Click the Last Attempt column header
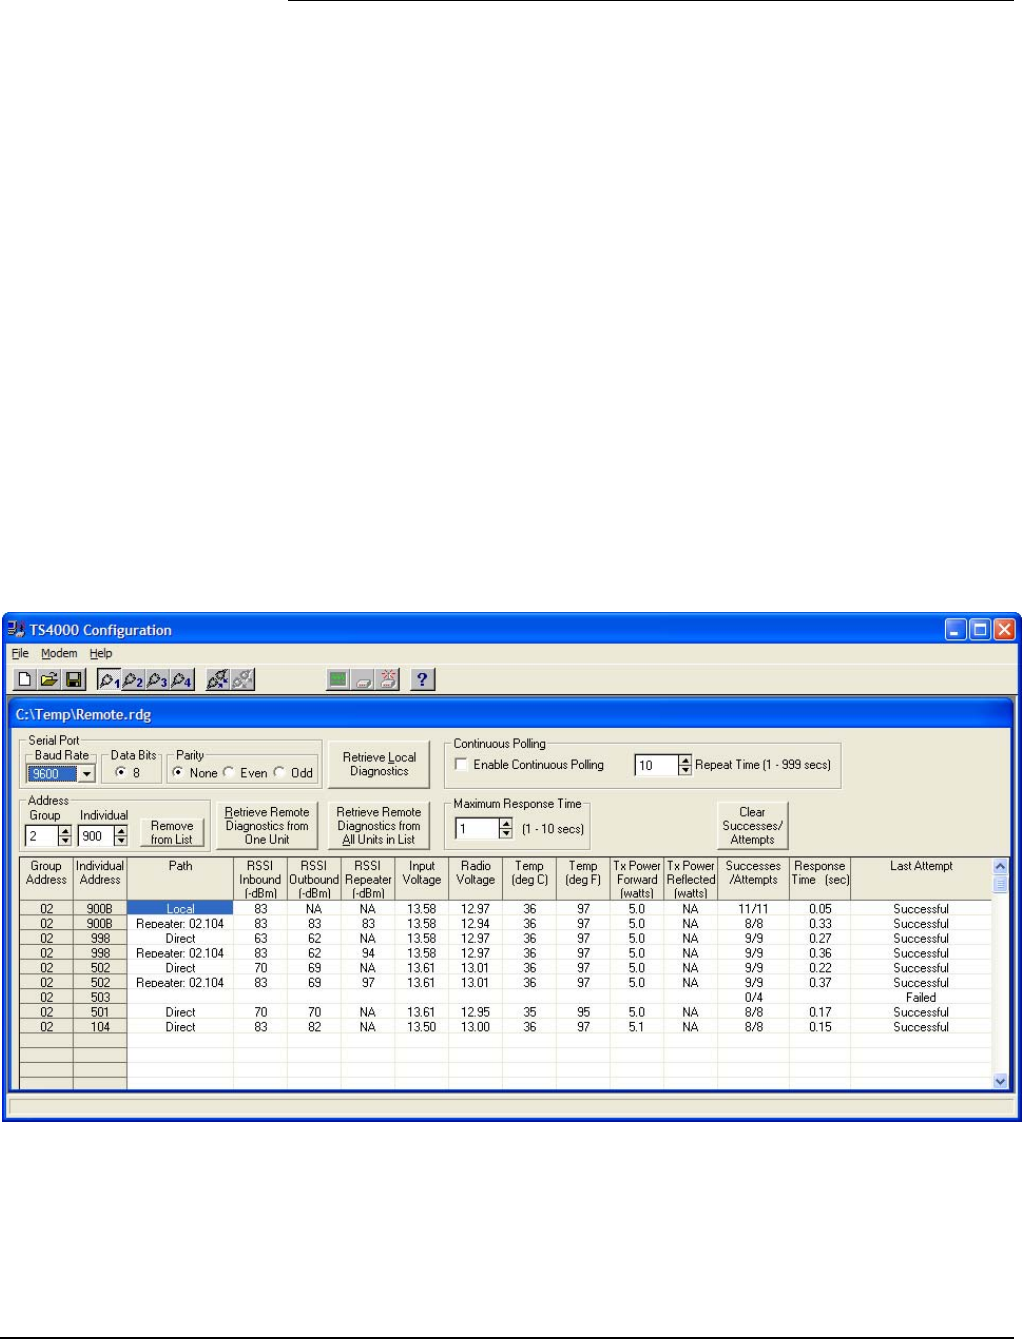This screenshot has width=1022, height=1339. click(921, 879)
